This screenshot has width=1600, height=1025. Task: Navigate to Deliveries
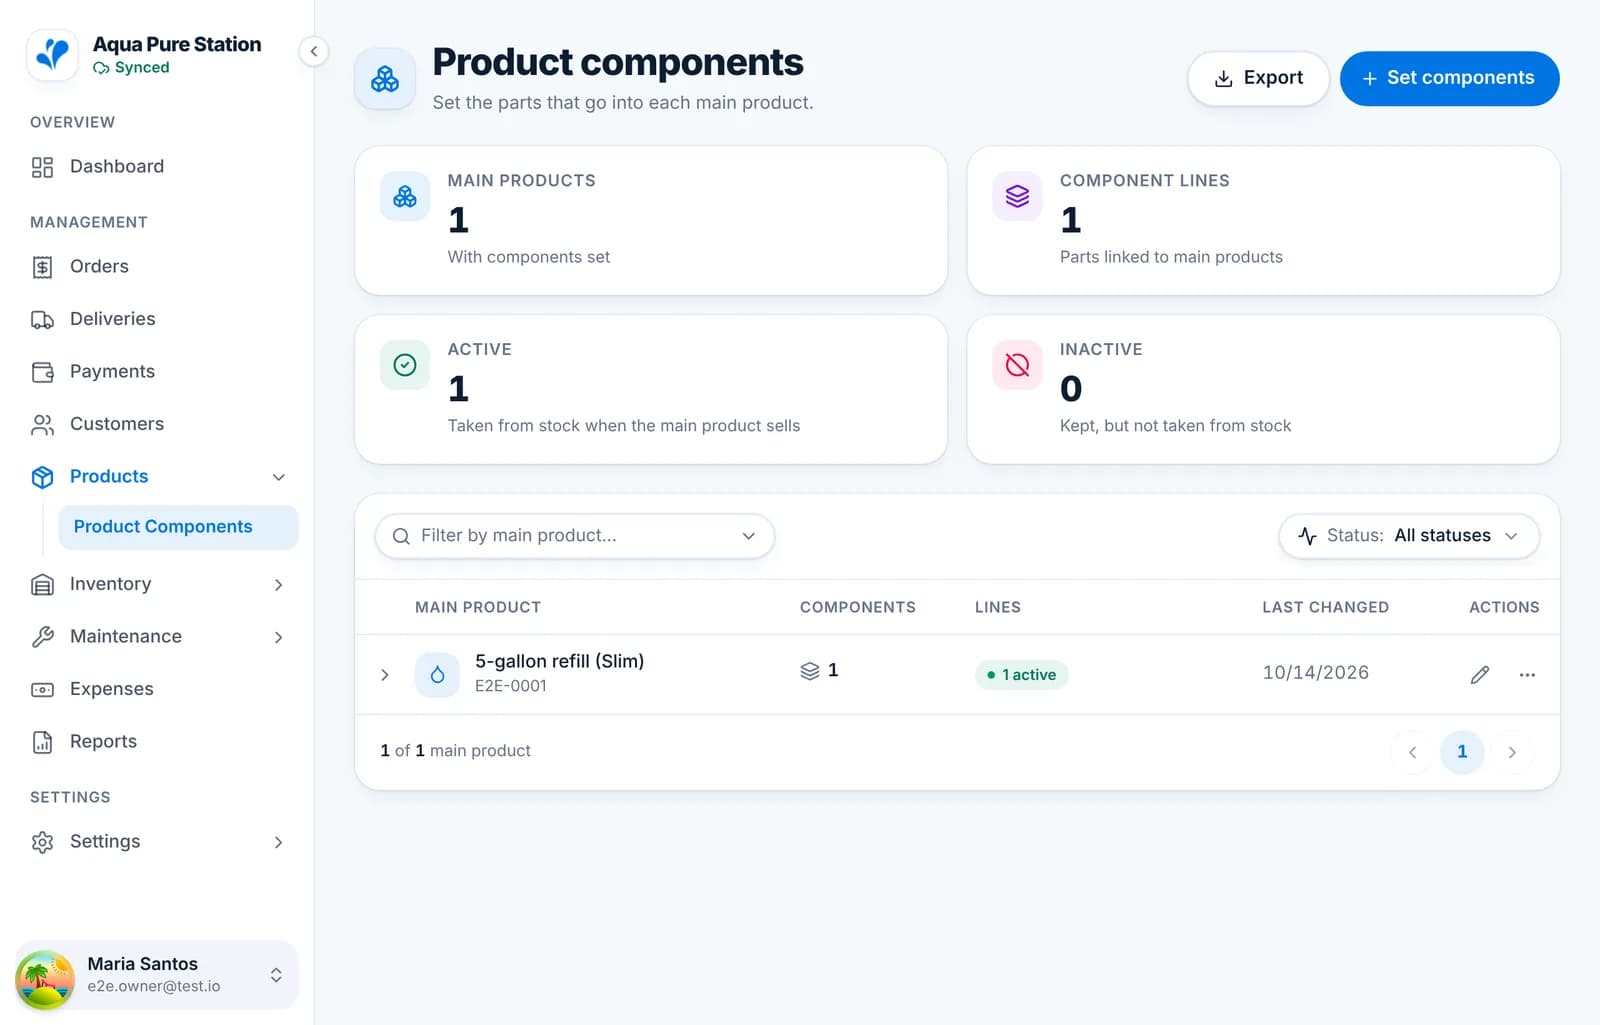pyautogui.click(x=157, y=320)
